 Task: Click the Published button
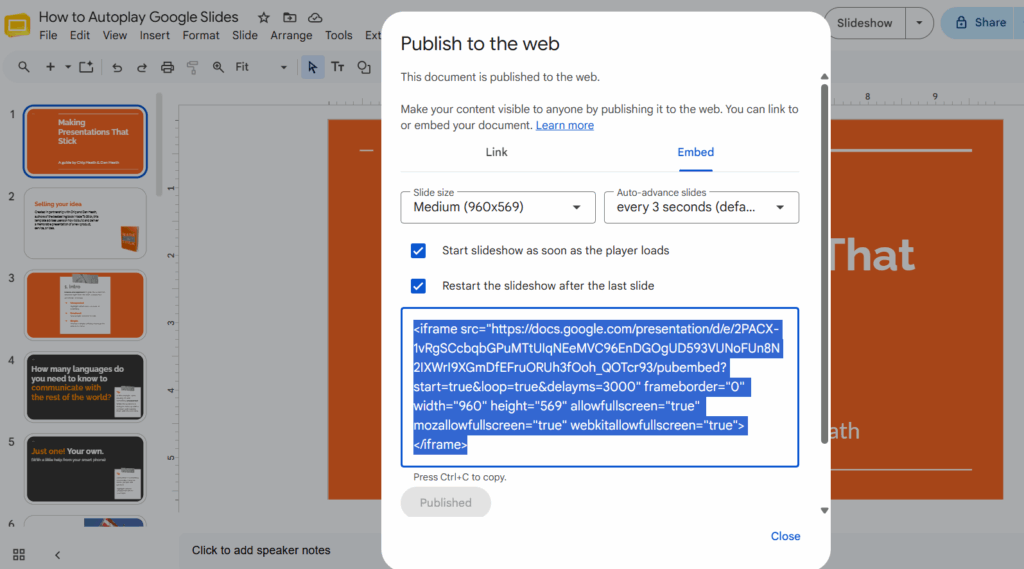tap(445, 502)
